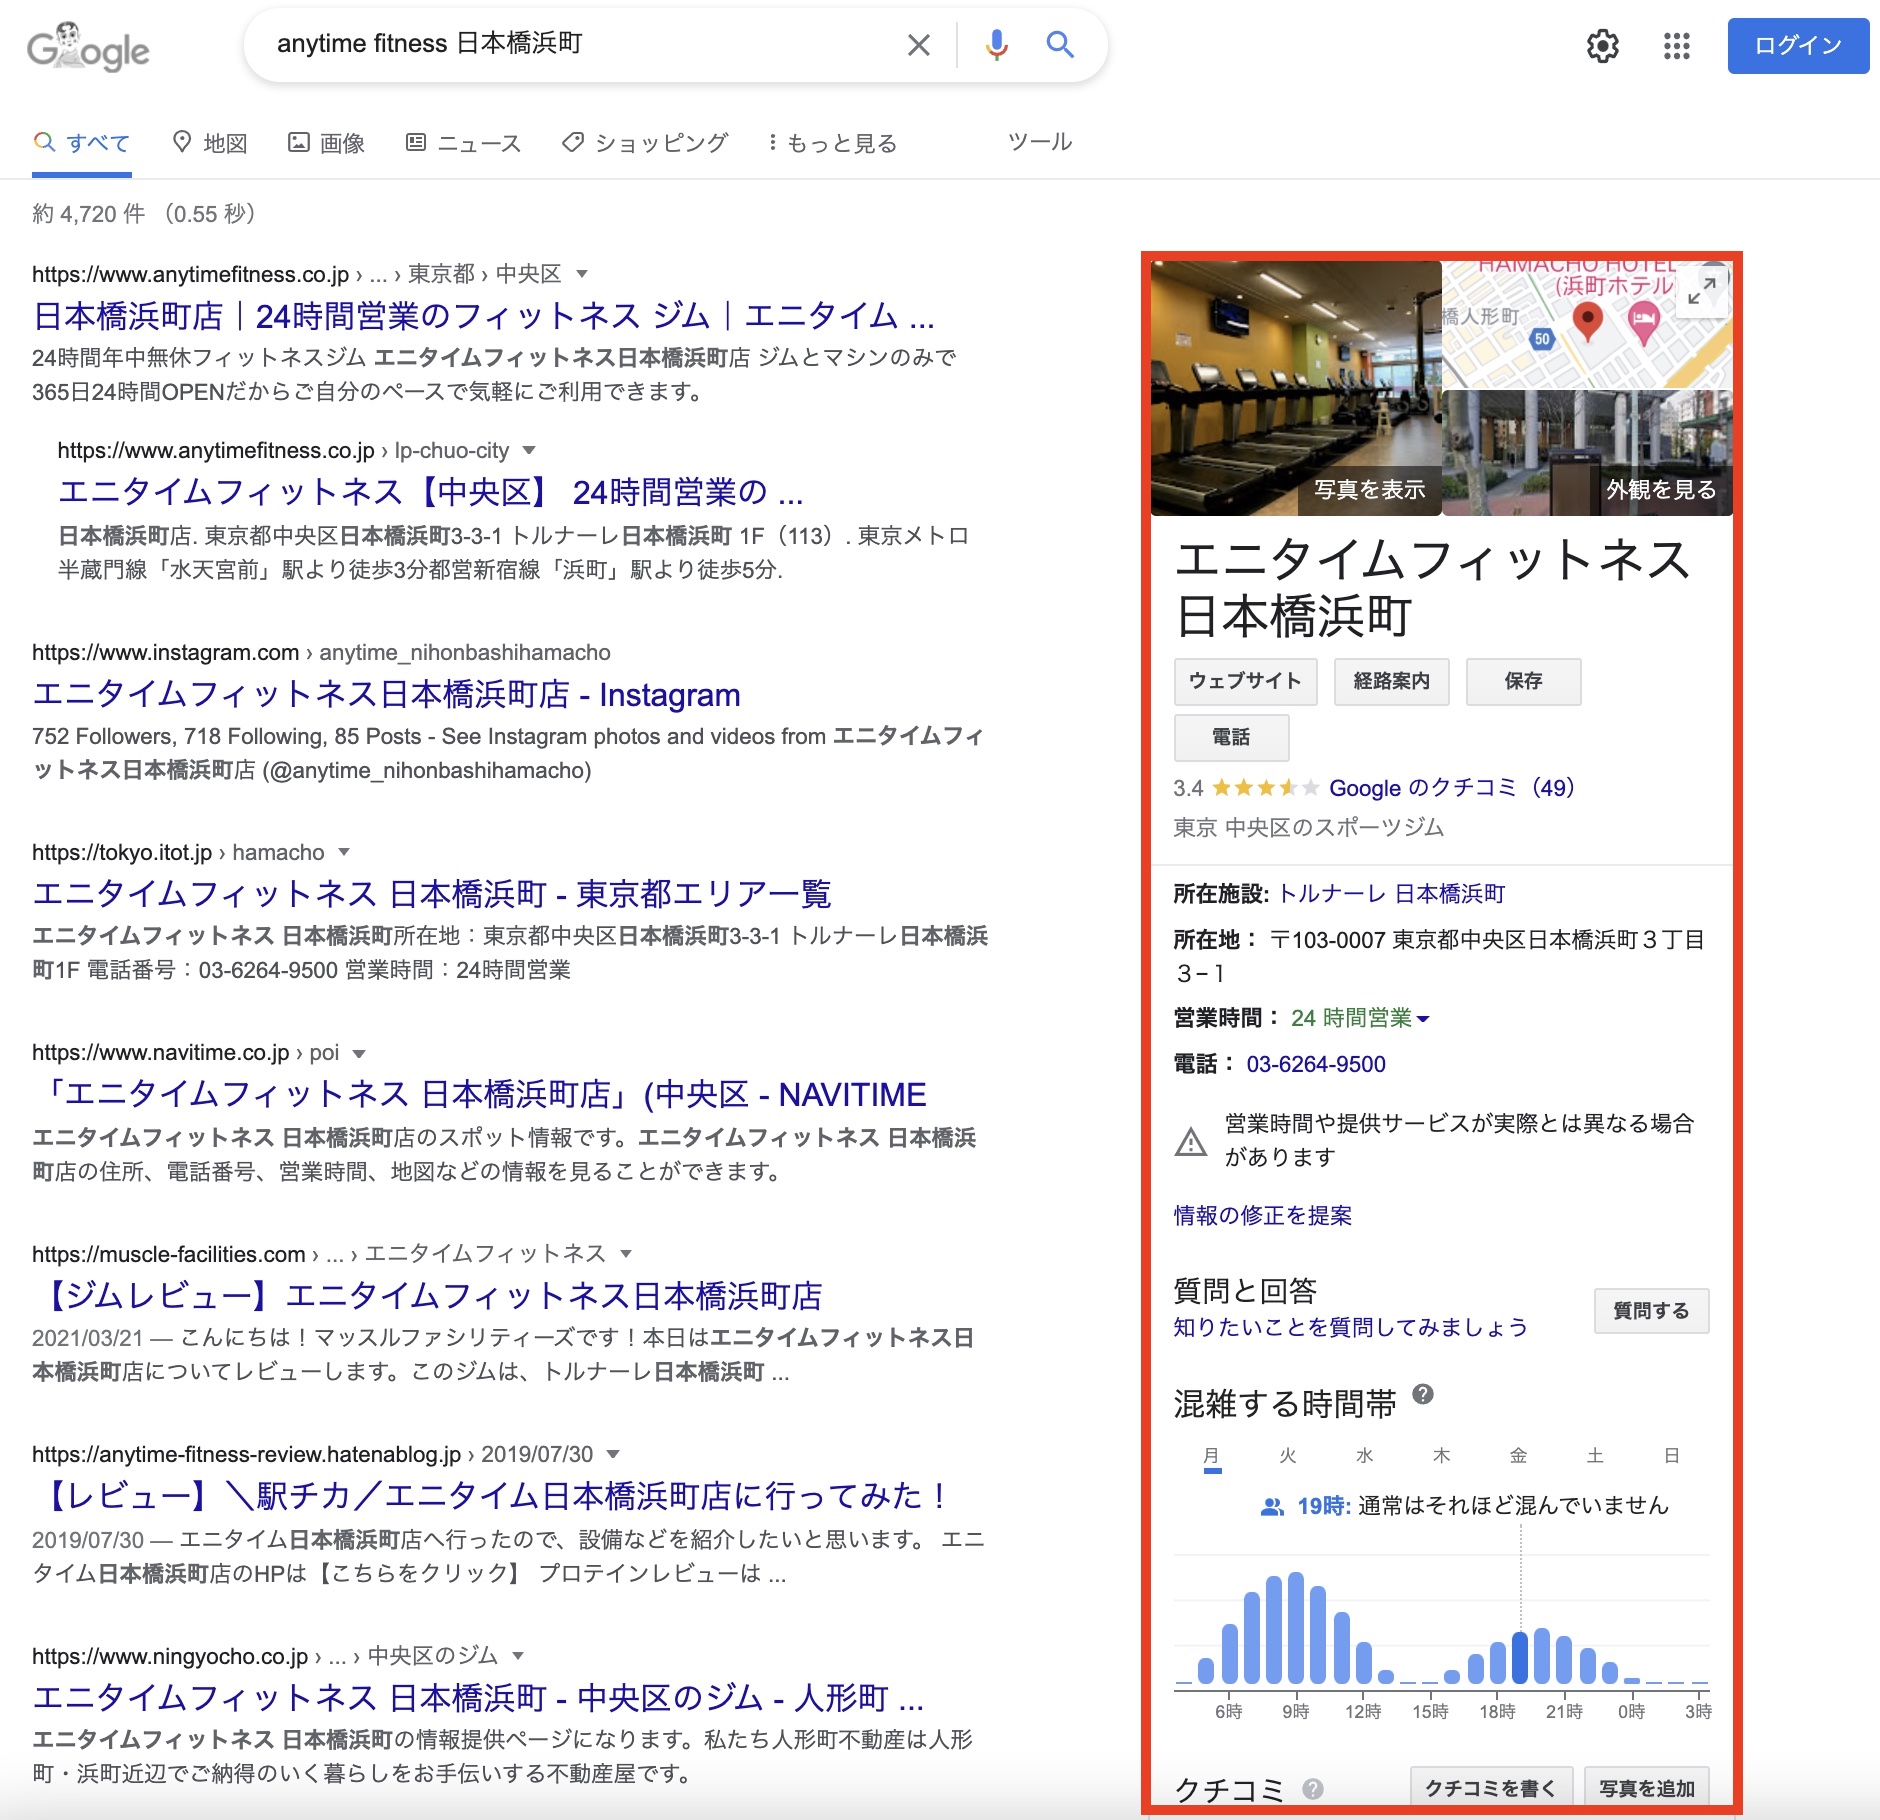
Task: Open the 中央区のジム - 人形町 result
Action: [478, 1697]
